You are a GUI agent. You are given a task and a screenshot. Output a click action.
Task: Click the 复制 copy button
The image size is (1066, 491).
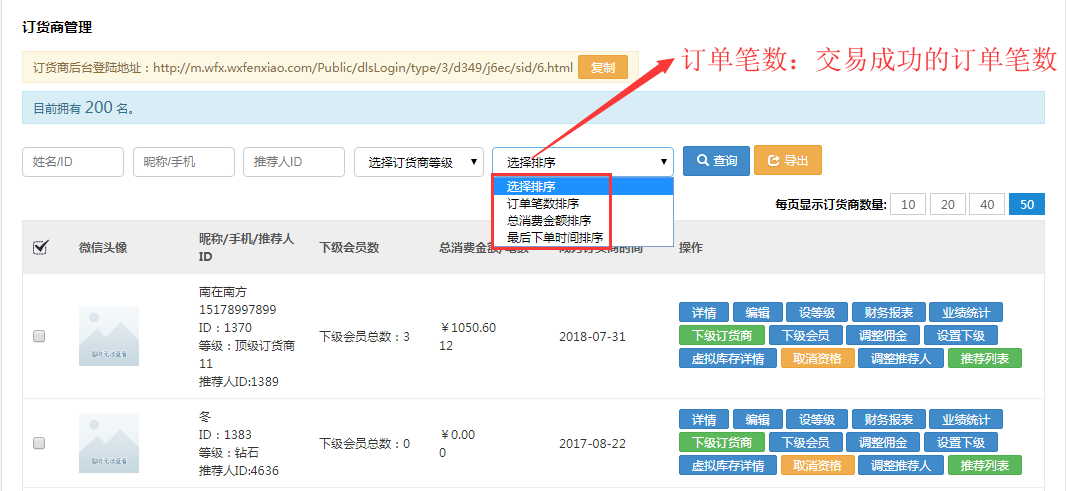pos(603,68)
